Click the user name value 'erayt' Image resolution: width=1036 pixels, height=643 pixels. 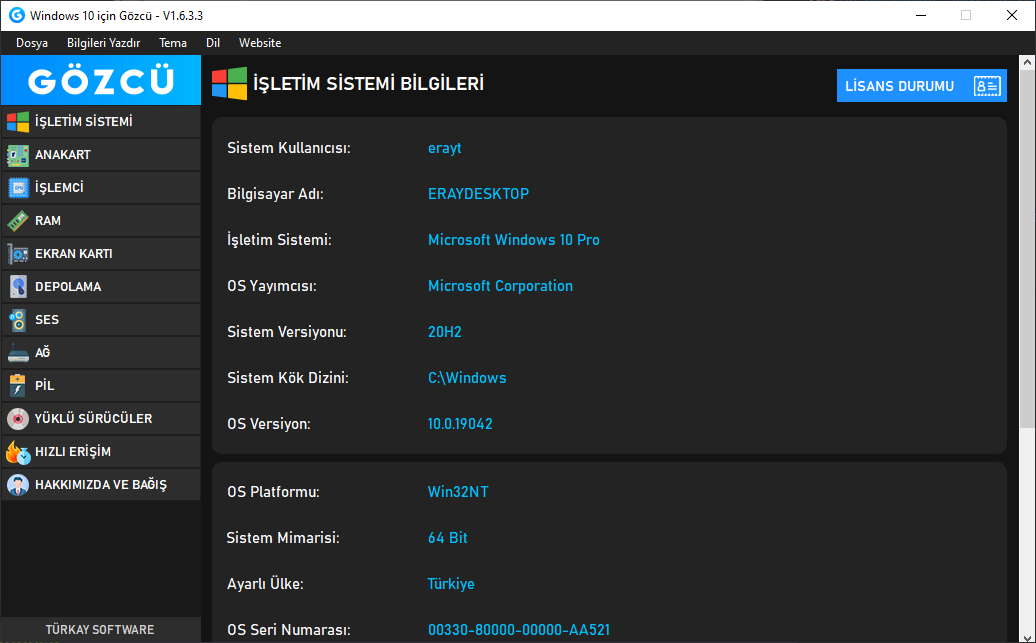point(445,148)
